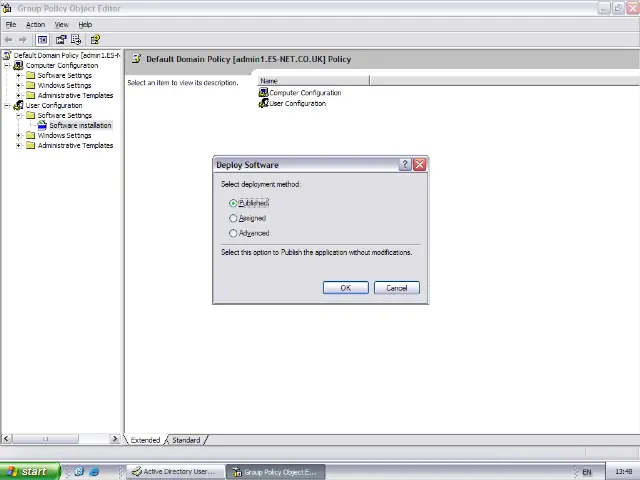This screenshot has width=640, height=480.
Task: Click Computer Configuration's Software Settings folder icon
Action: (x=31, y=75)
